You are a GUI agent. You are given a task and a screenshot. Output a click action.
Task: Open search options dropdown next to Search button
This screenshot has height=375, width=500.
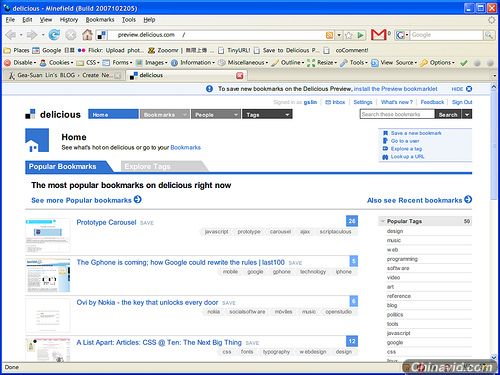point(467,114)
